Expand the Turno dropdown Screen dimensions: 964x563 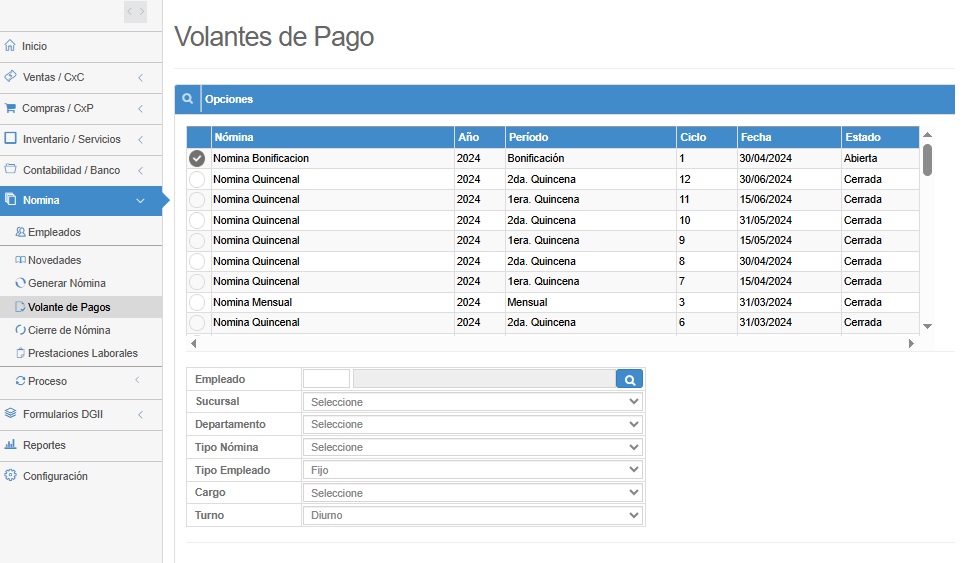(x=472, y=515)
